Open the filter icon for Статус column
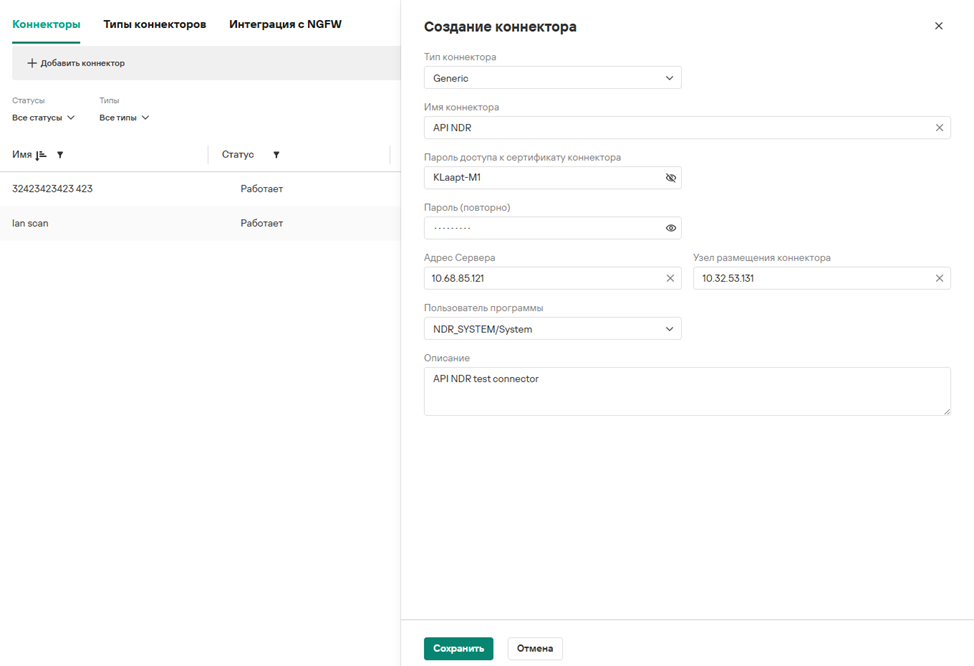The image size is (974, 666). [x=276, y=155]
